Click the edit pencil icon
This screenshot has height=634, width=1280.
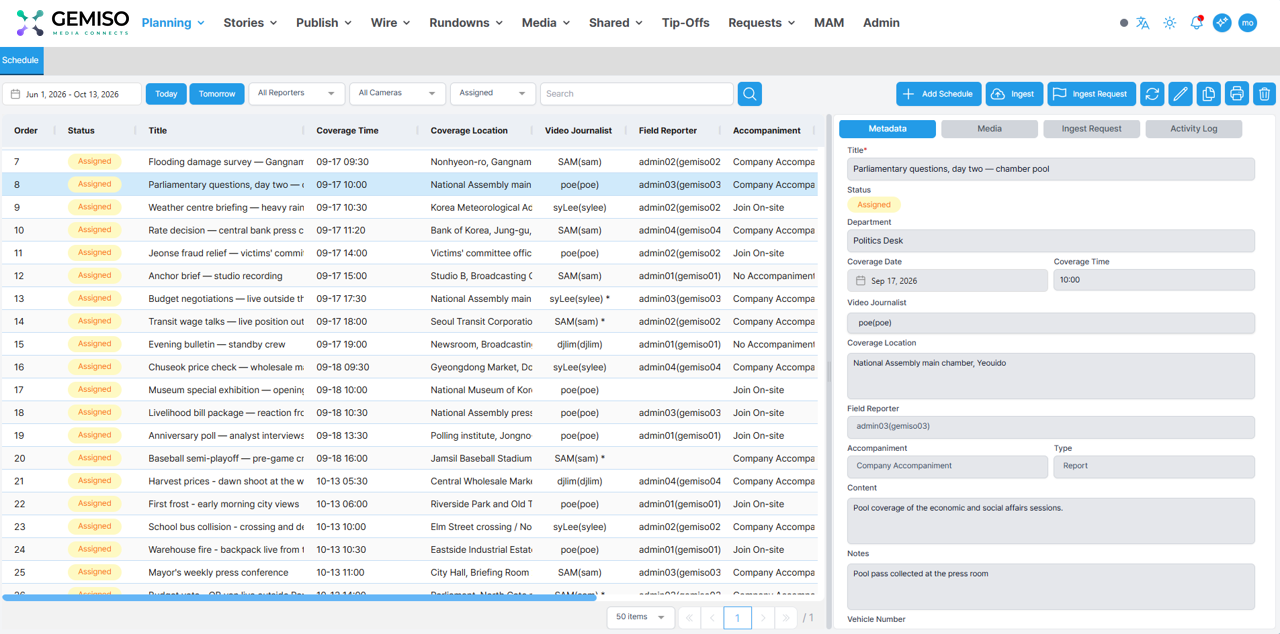point(1180,94)
